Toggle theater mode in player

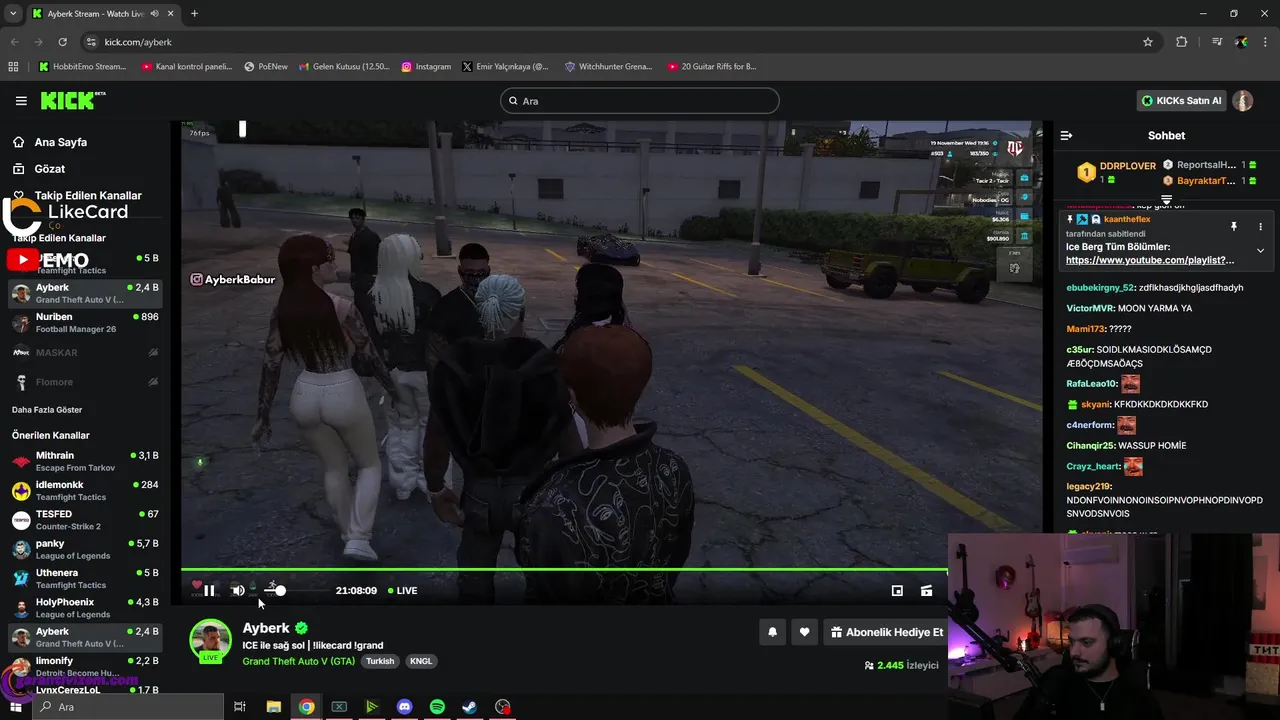click(927, 591)
